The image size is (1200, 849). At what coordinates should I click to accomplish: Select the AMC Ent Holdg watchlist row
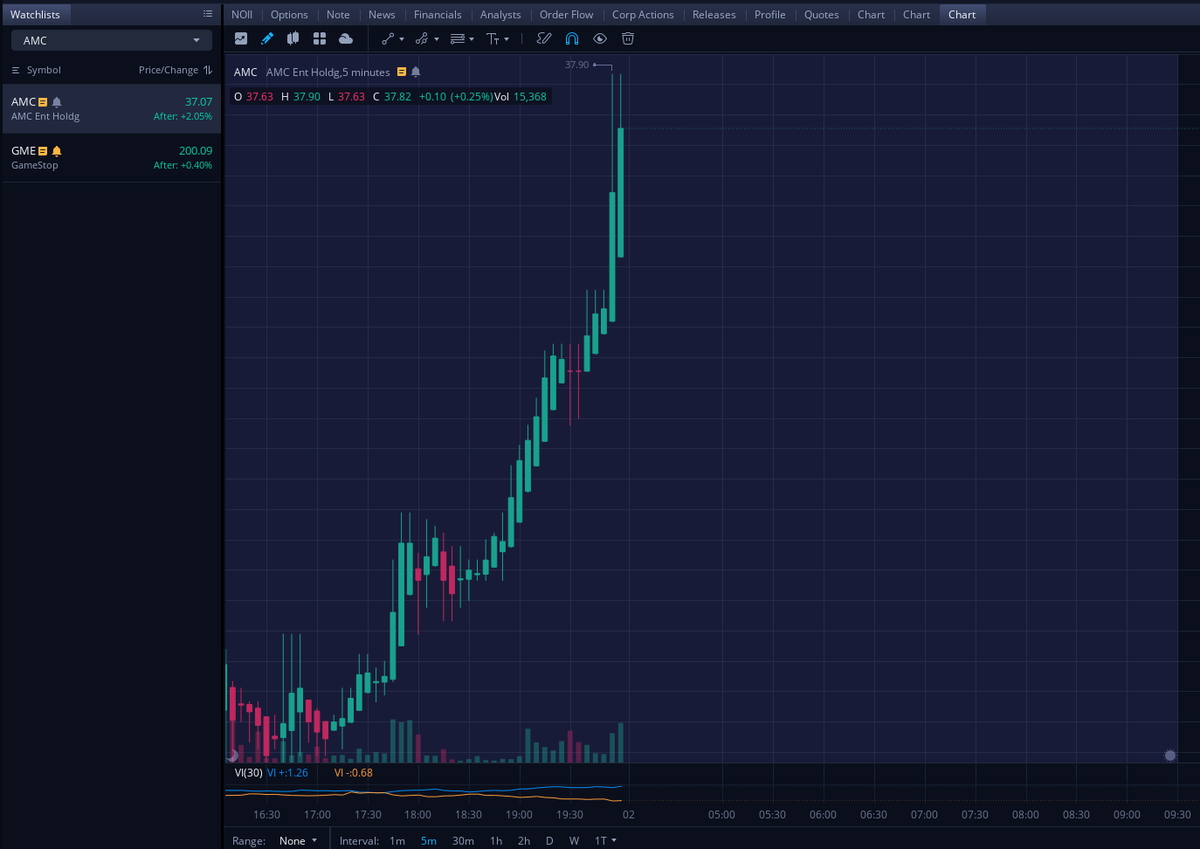coord(111,109)
